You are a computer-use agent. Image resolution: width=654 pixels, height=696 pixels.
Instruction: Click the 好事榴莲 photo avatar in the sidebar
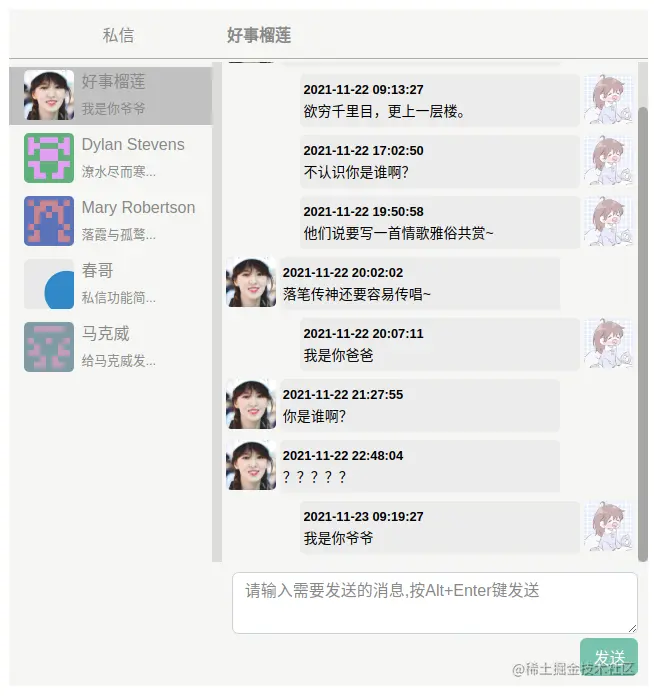[x=49, y=95]
